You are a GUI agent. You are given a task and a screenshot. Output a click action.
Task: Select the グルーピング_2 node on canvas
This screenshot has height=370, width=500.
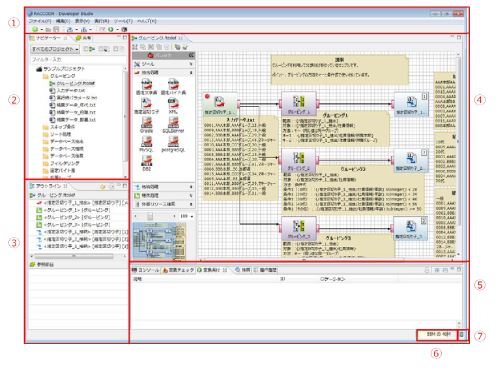point(298,161)
